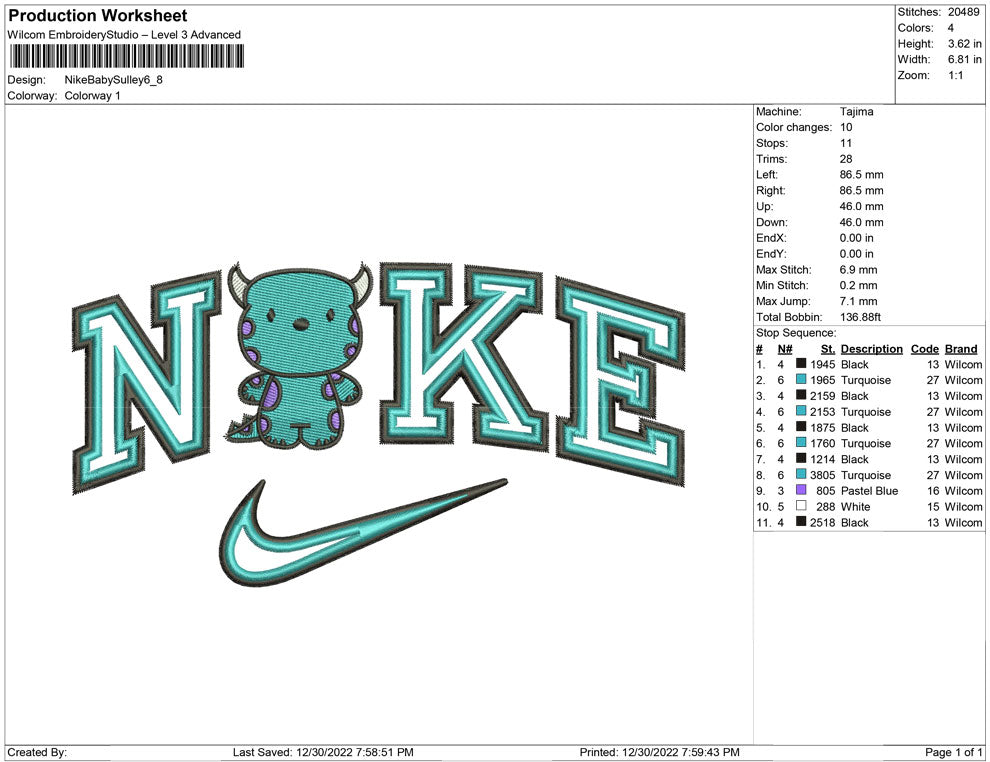The height and width of the screenshot is (762, 990).
Task: Click the Baby Sulley character in the design
Action: pyautogui.click(x=299, y=357)
